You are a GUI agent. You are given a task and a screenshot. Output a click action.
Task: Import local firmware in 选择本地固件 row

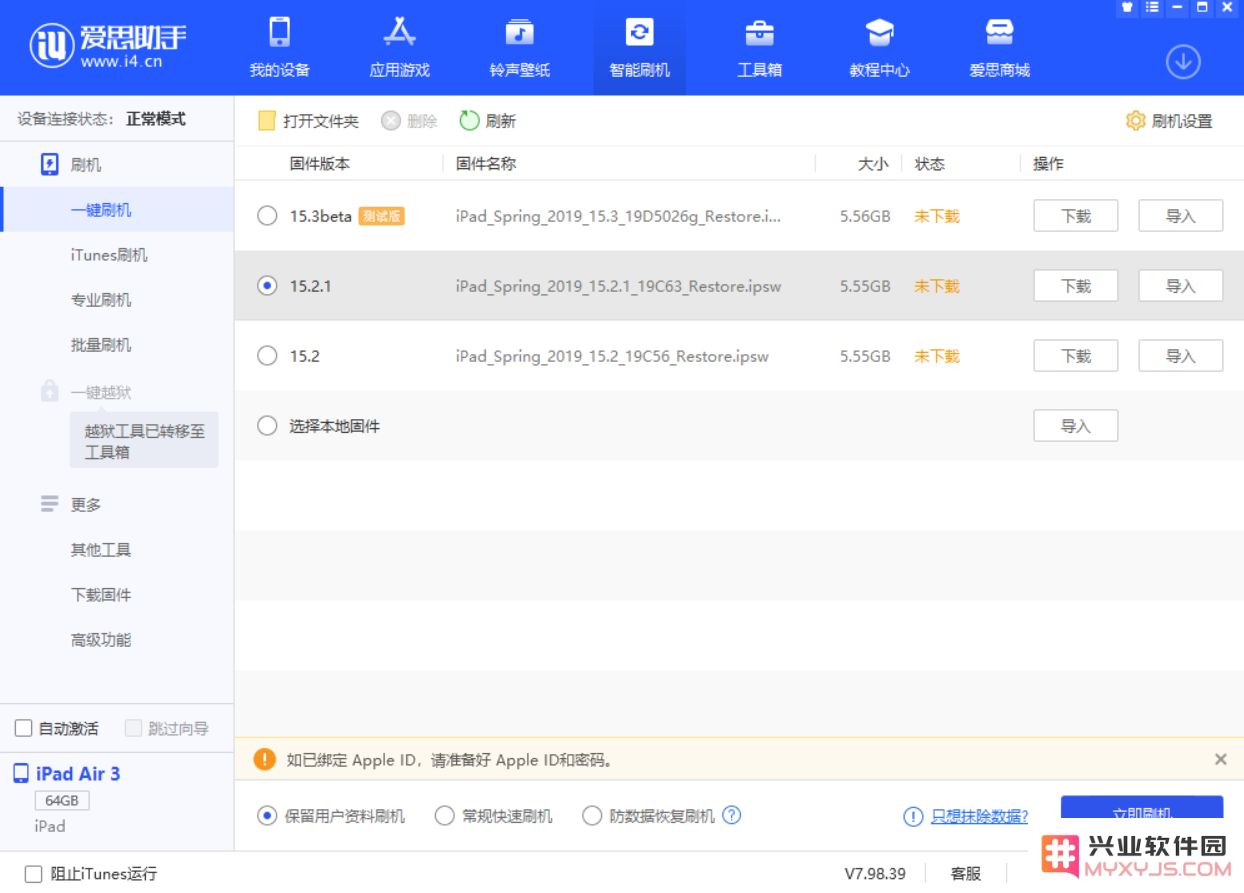click(x=1075, y=426)
